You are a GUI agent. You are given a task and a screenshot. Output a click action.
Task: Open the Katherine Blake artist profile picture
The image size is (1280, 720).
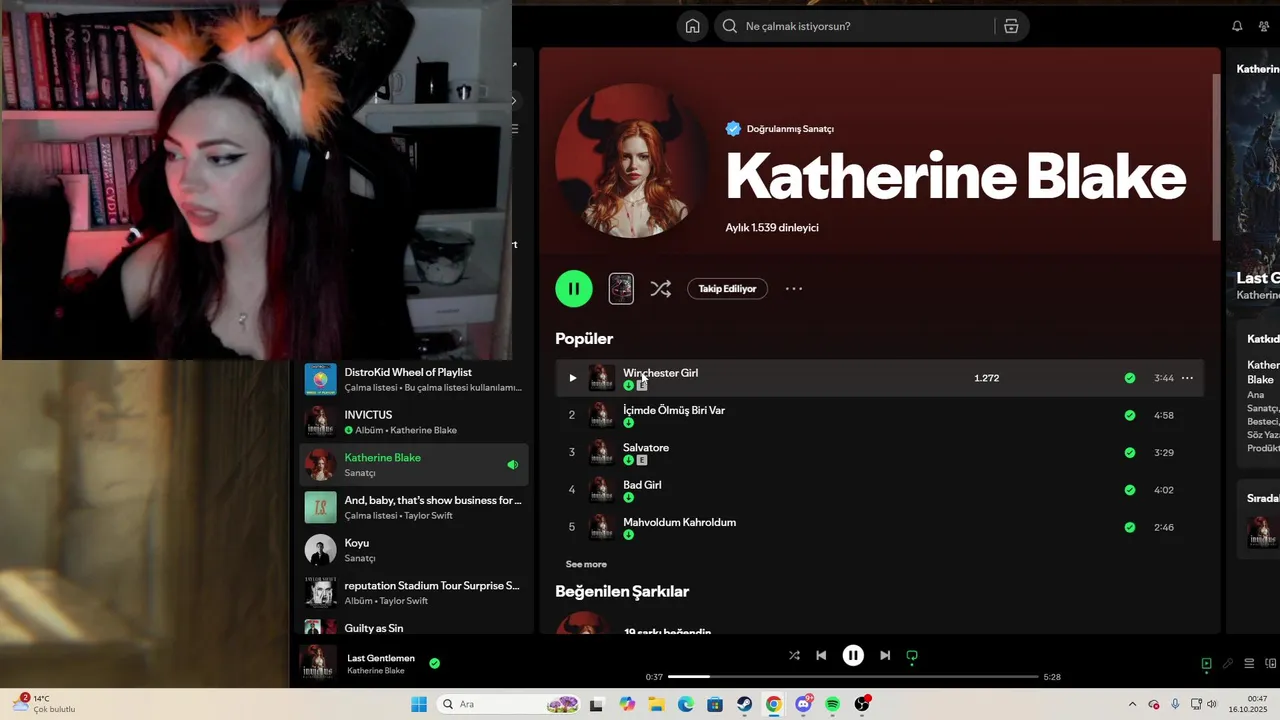[x=632, y=161]
